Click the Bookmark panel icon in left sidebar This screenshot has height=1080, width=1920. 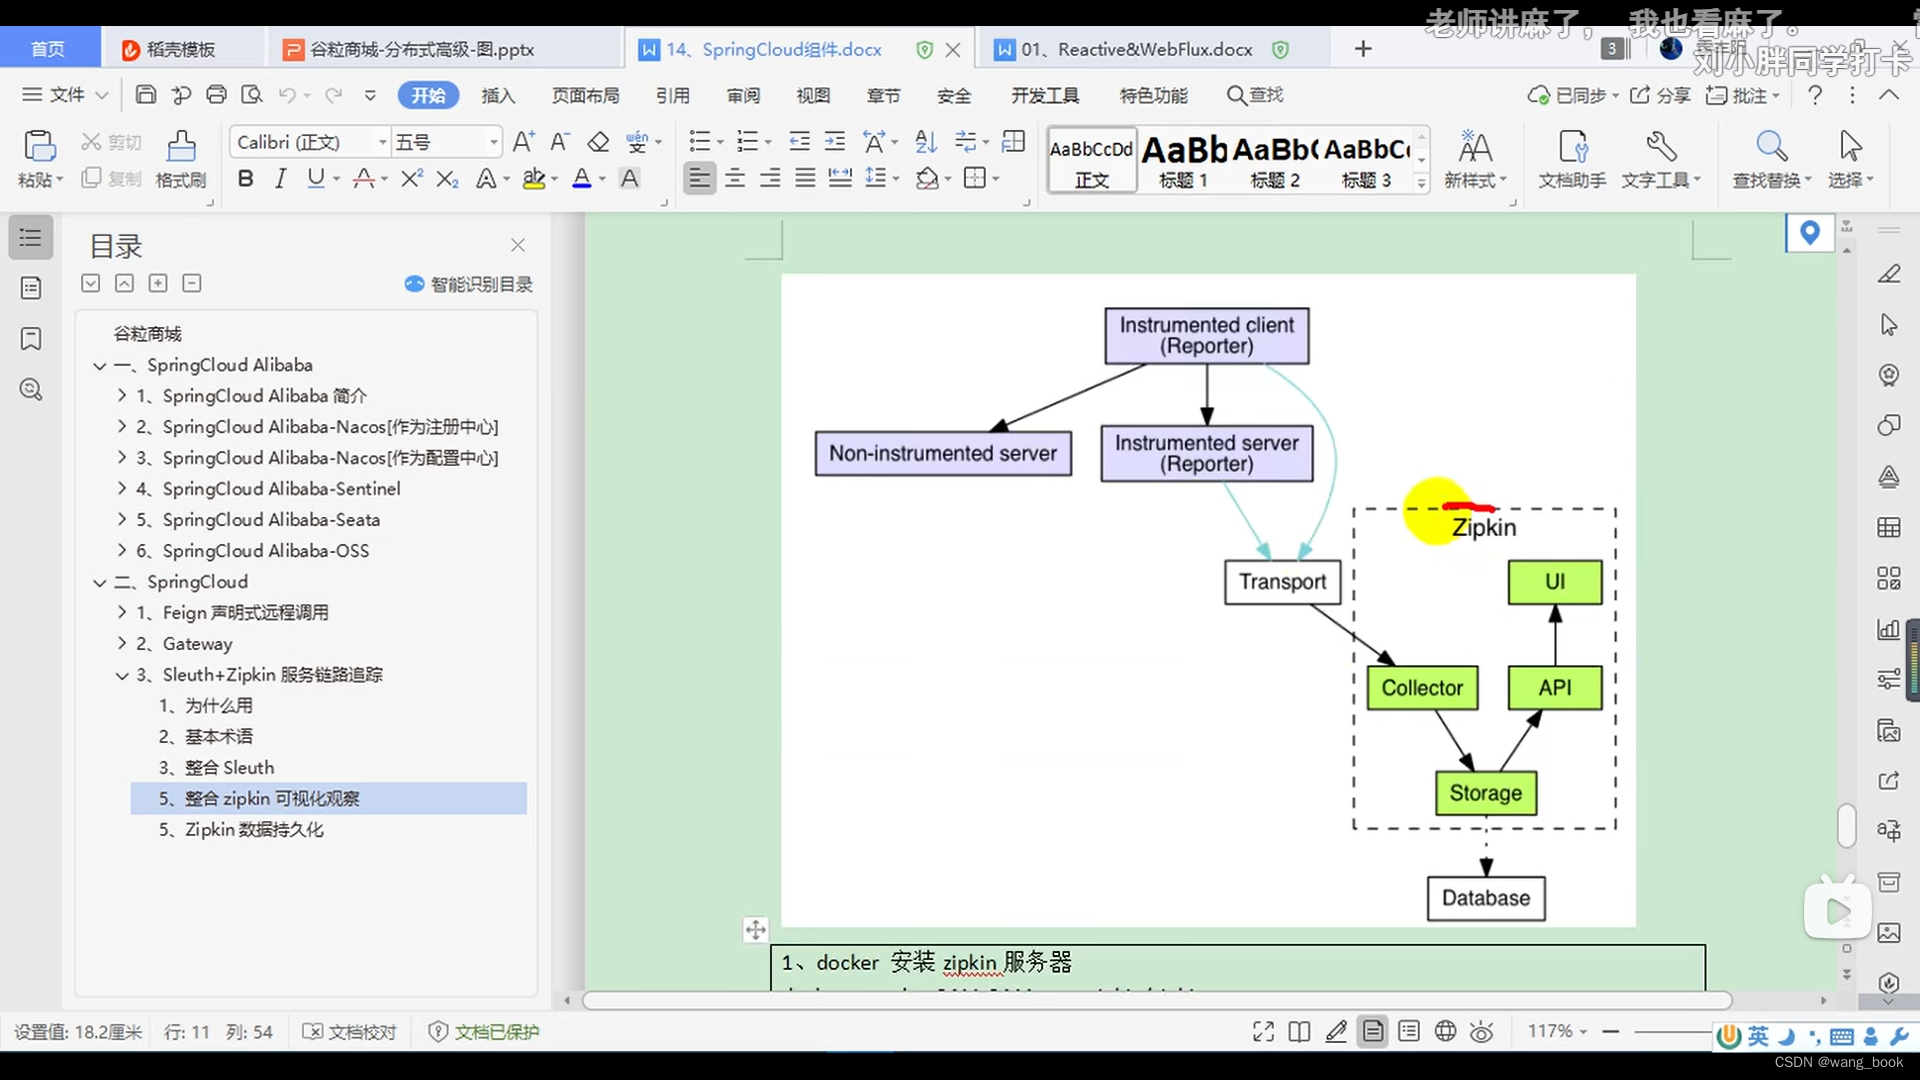point(31,339)
